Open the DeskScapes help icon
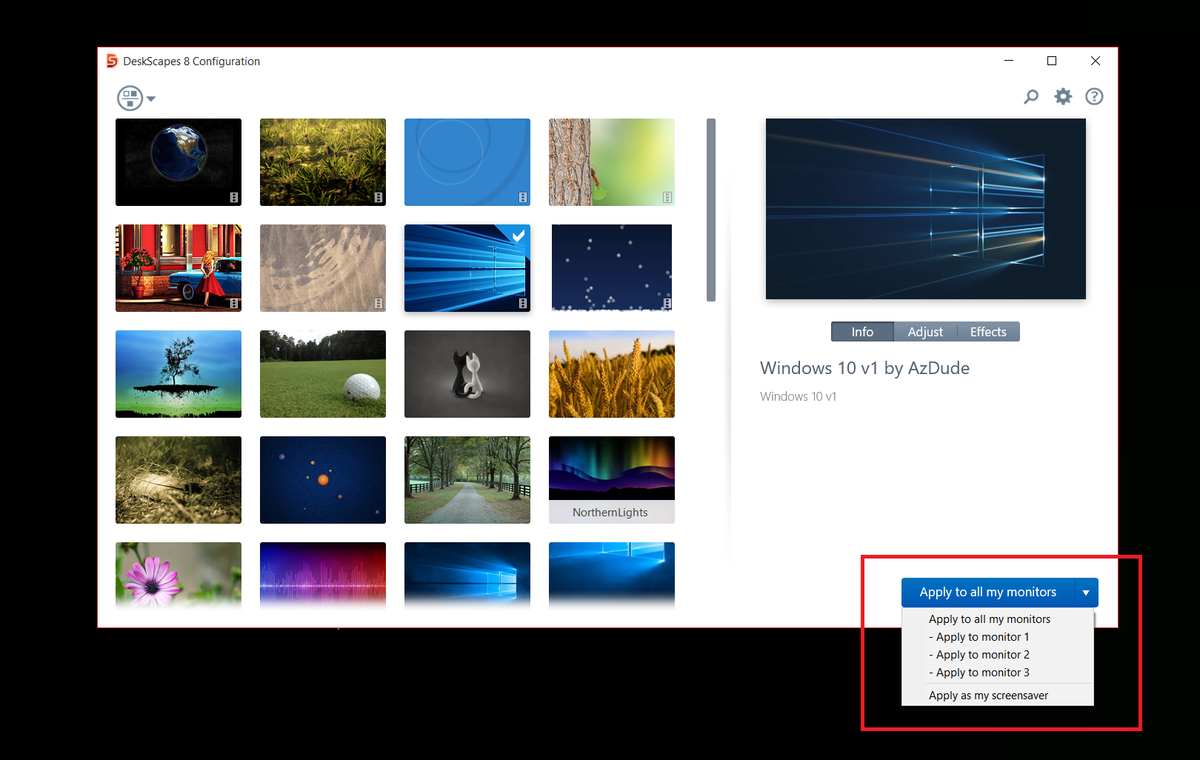This screenshot has height=760, width=1200. (1094, 96)
